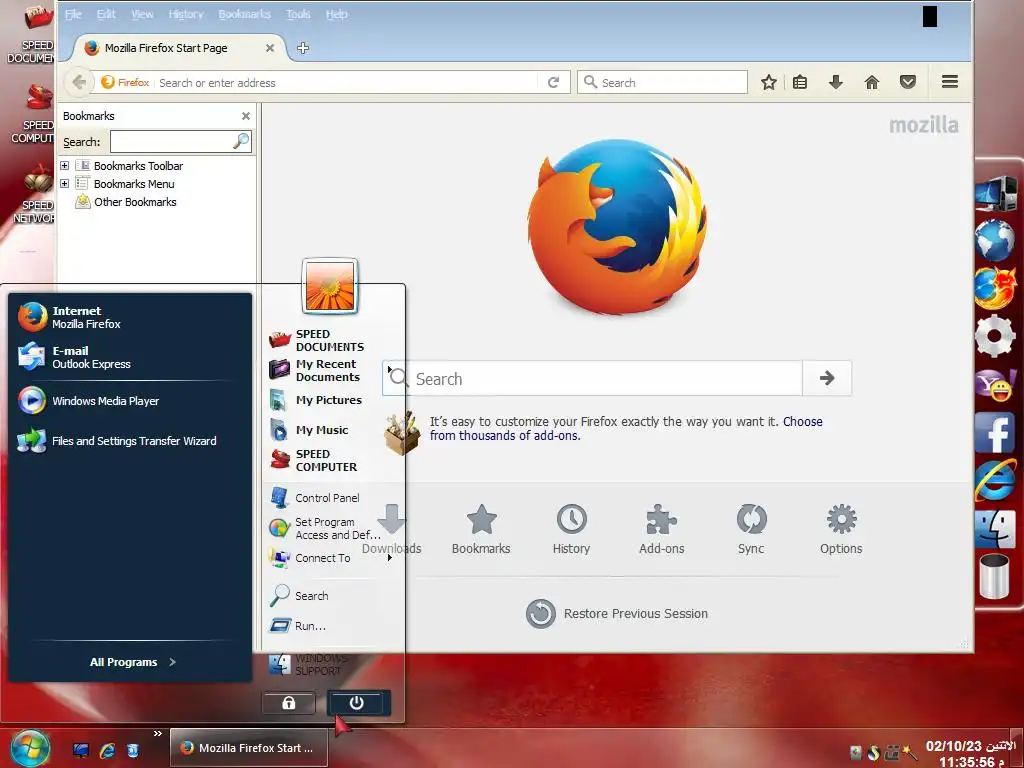Screen dimensions: 1024x768
Task: Launch Internet Mozilla Firefox from Start menu
Action: pos(129,317)
